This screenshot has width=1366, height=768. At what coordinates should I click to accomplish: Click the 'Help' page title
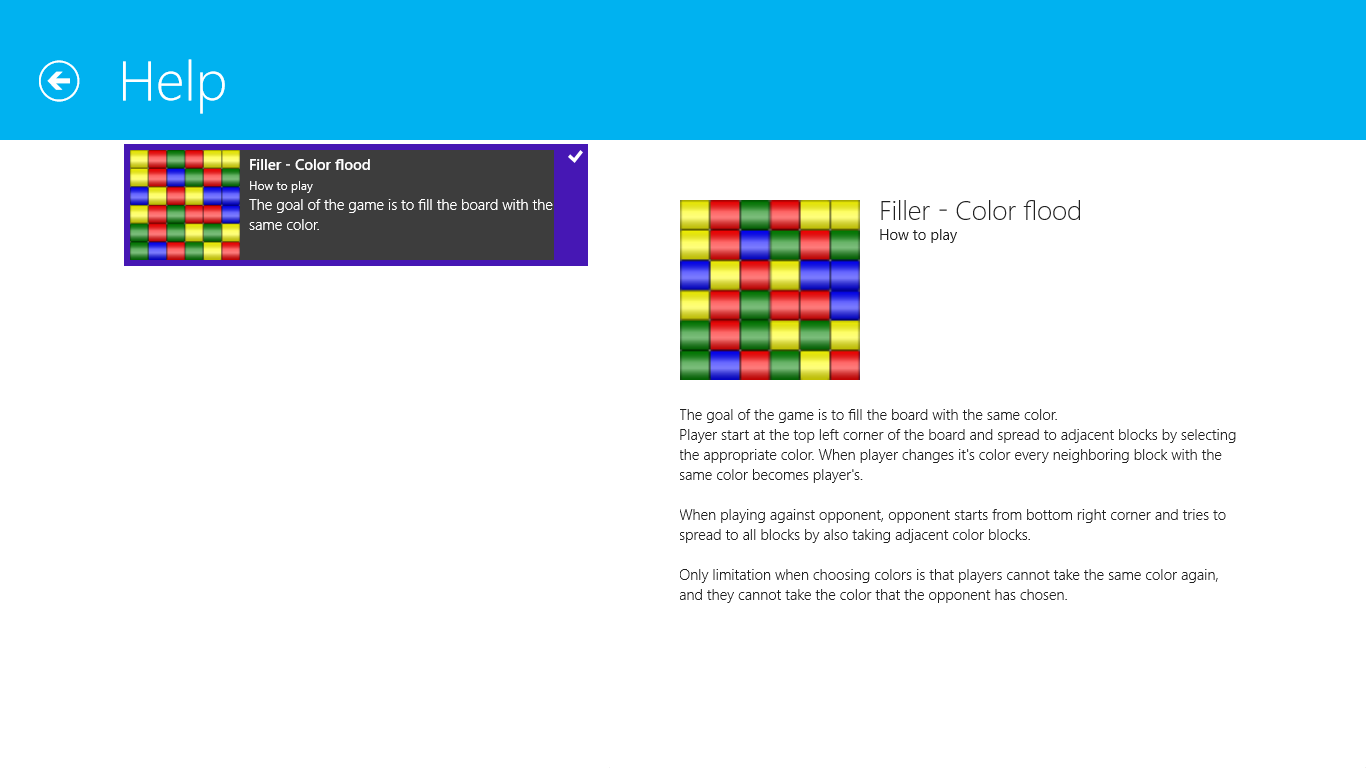[x=173, y=81]
